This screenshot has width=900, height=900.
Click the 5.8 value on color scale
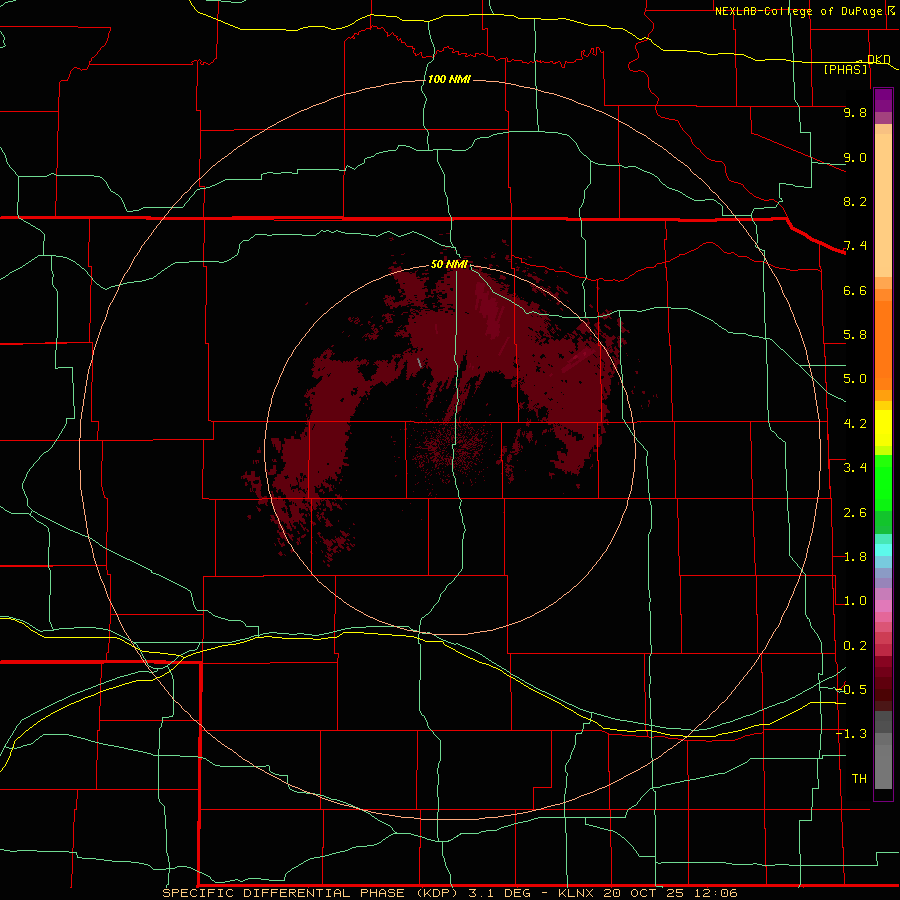(x=855, y=335)
